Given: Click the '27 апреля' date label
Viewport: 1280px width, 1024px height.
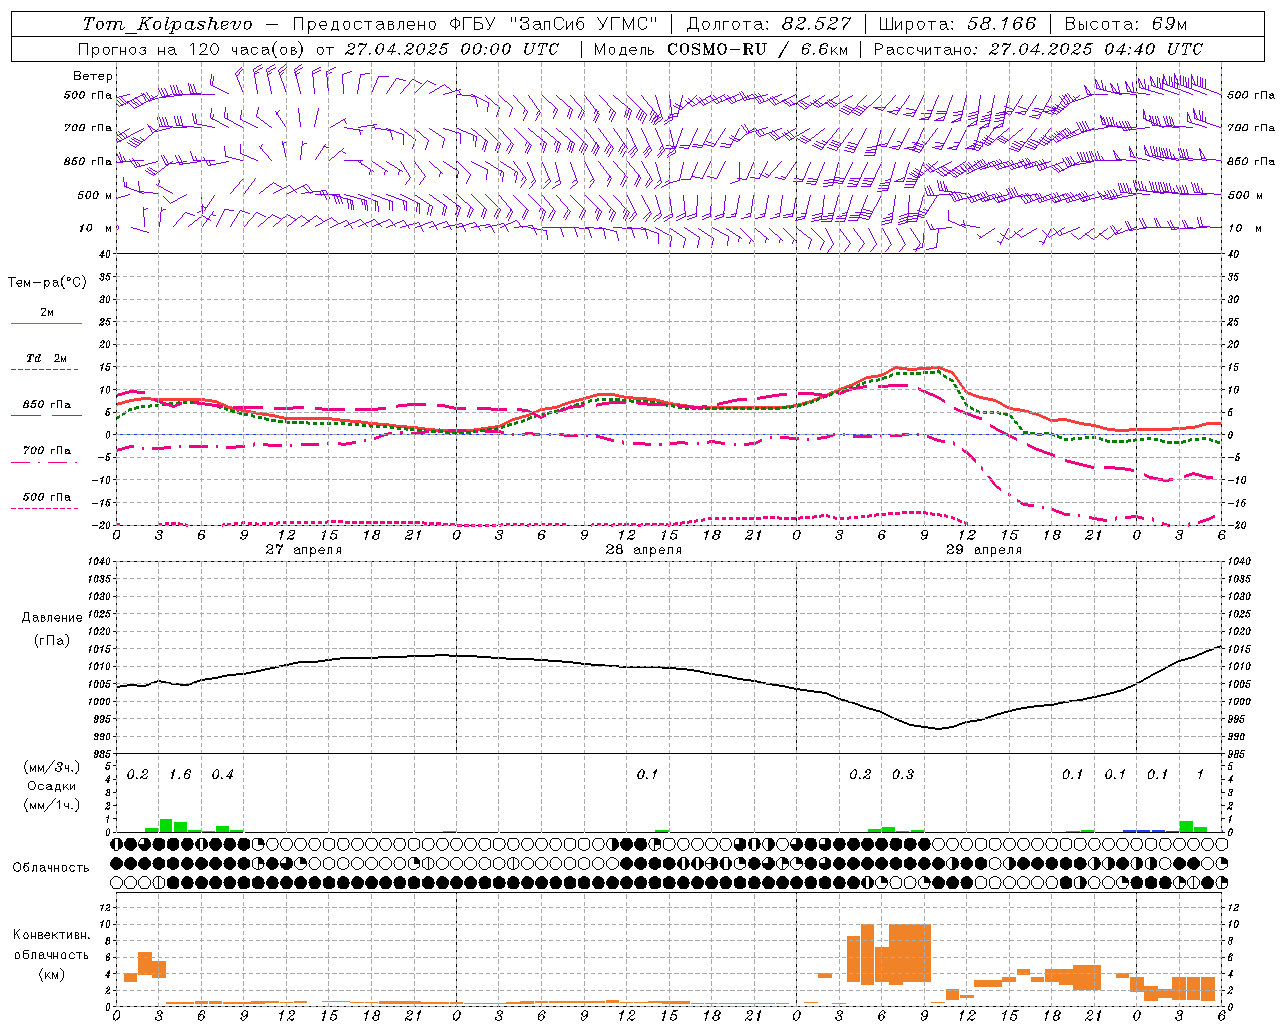Looking at the screenshot, I should (304, 550).
